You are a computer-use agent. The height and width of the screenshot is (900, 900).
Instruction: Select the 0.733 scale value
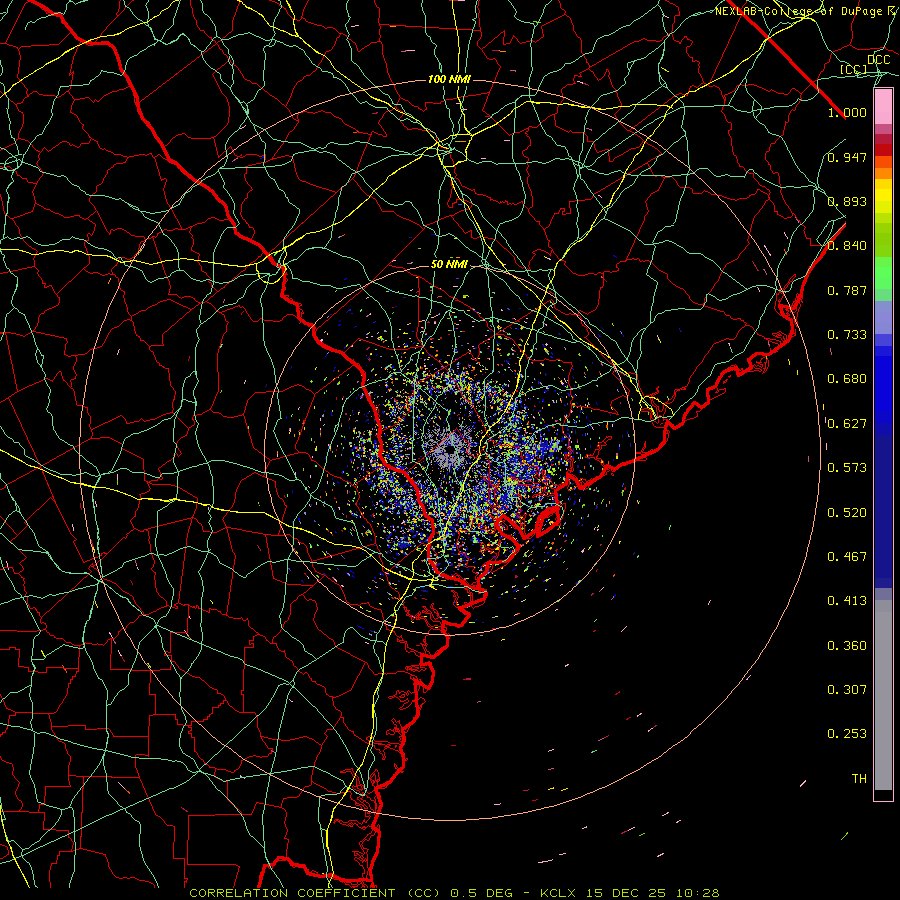tap(847, 335)
